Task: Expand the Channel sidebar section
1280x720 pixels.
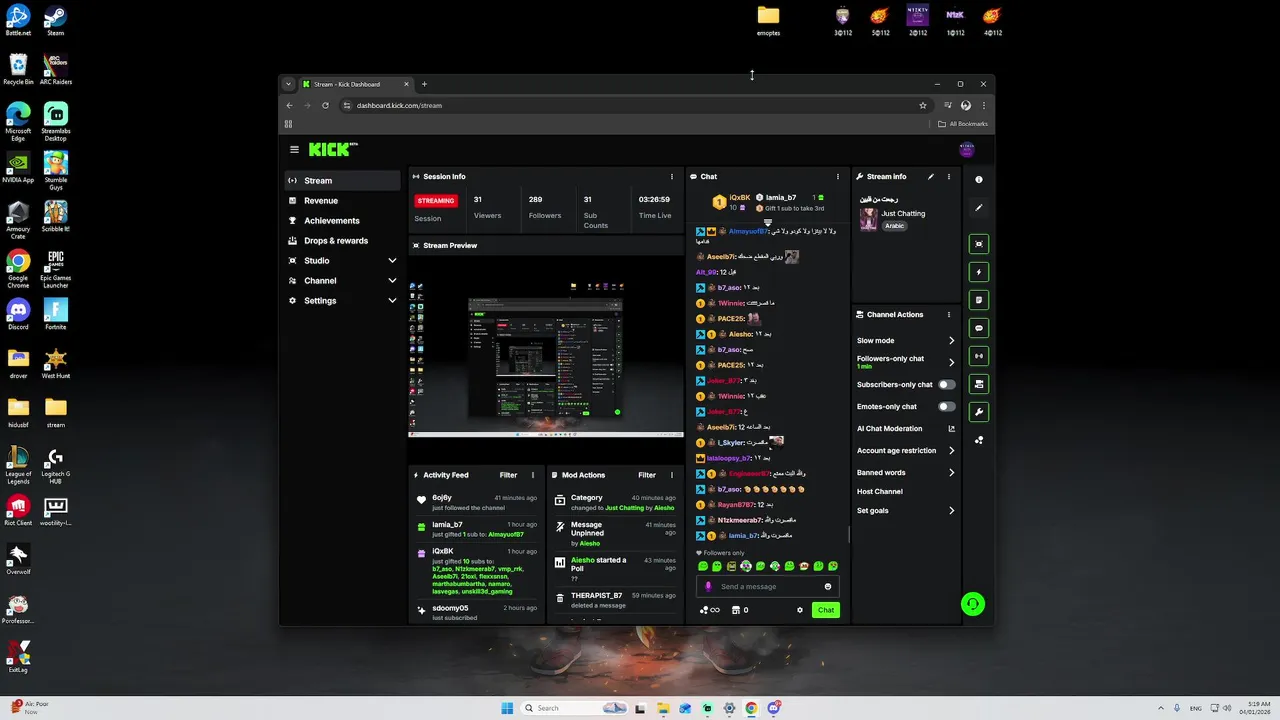Action: click(x=343, y=281)
